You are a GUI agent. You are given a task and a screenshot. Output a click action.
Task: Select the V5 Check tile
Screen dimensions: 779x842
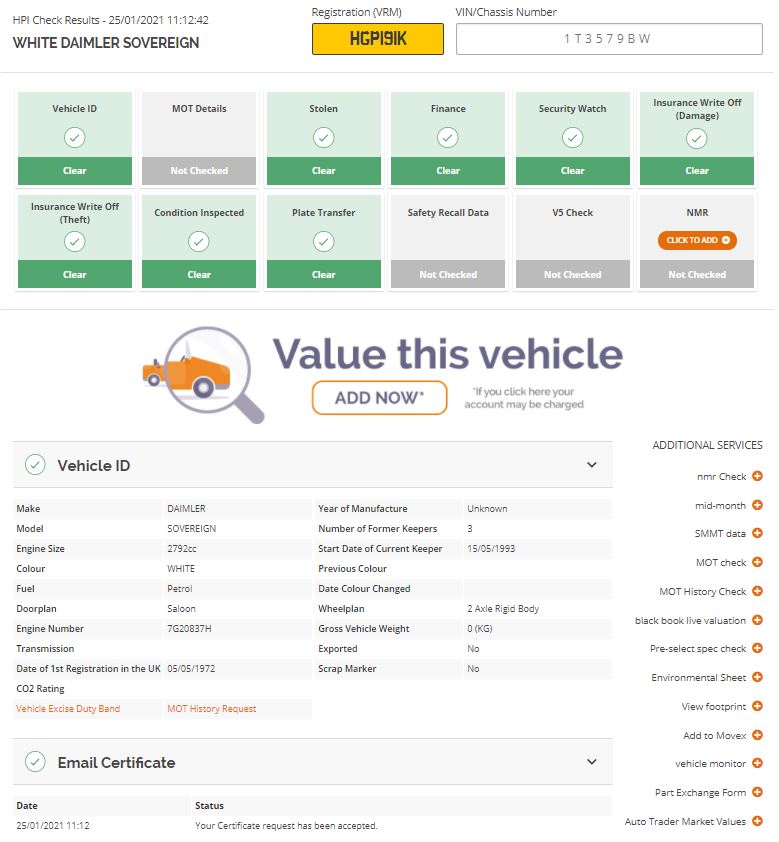point(572,242)
